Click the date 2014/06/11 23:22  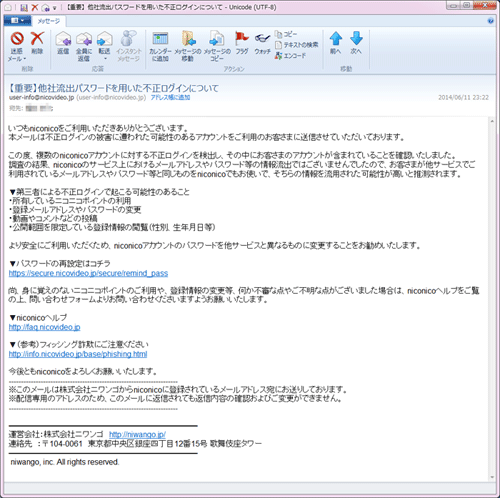[x=463, y=97]
